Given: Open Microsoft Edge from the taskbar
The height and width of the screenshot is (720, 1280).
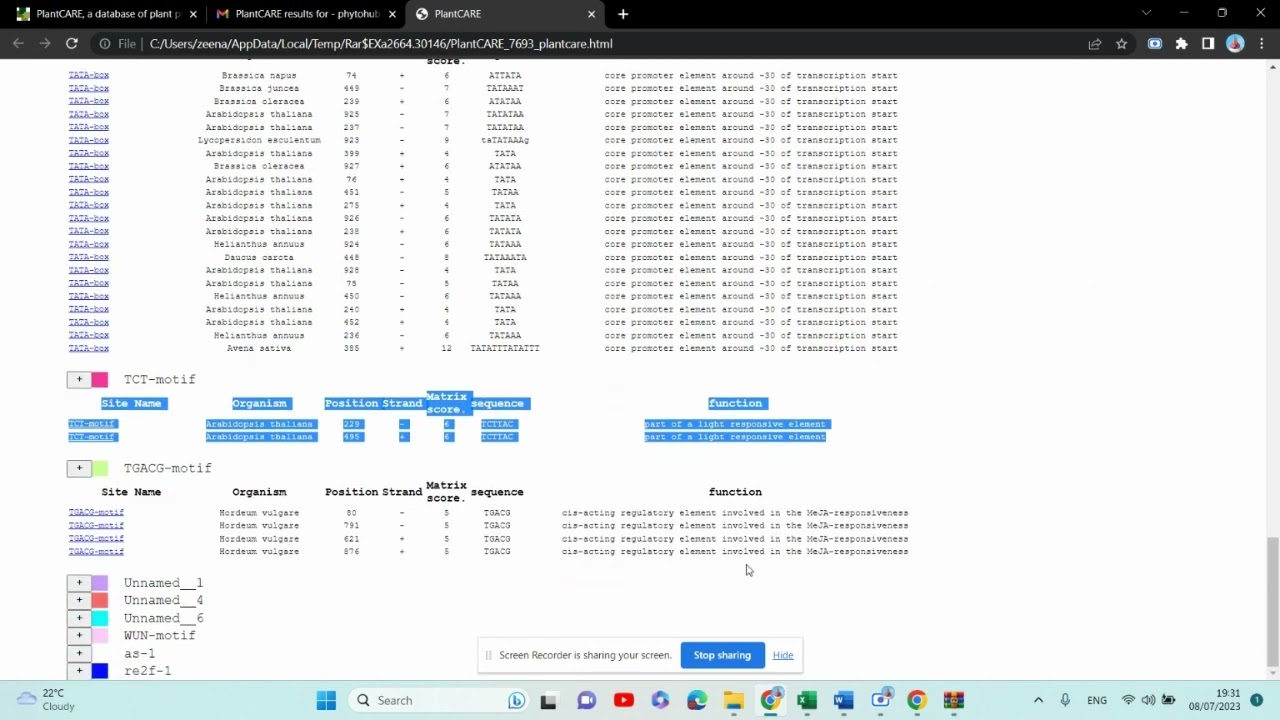Looking at the screenshot, I should [x=697, y=700].
